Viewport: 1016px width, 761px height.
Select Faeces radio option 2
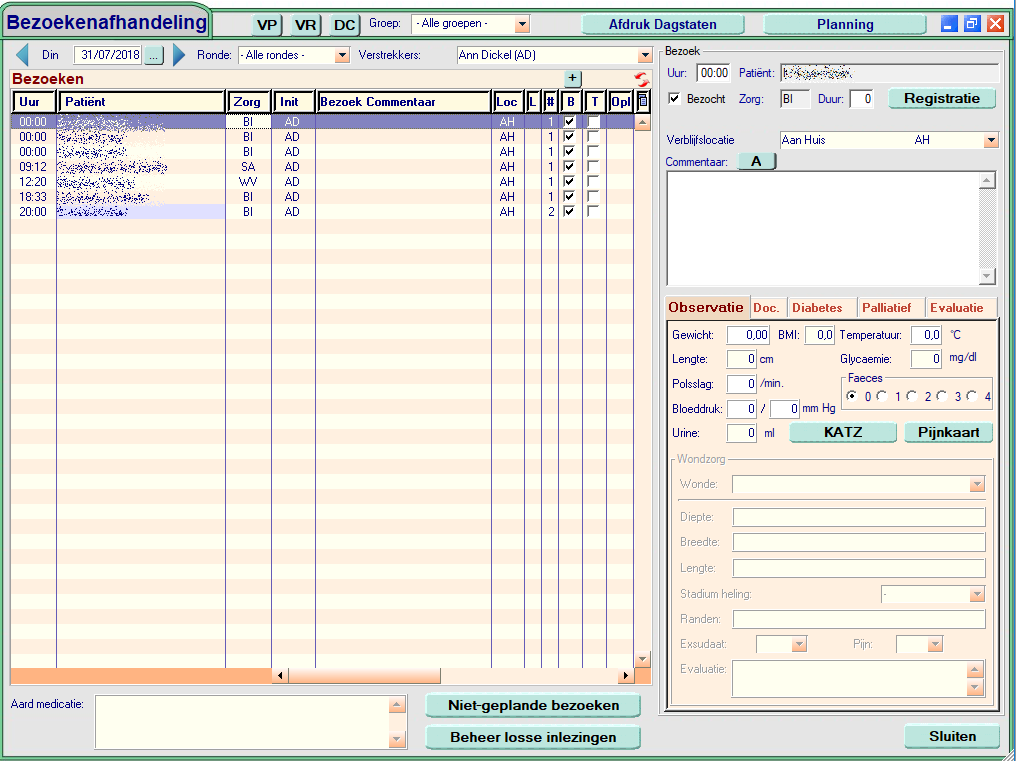point(912,397)
